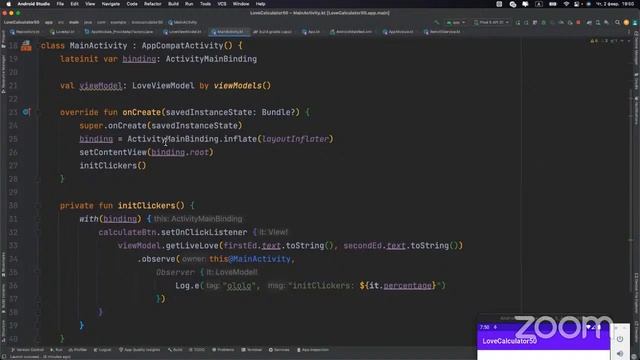Switch to the LoveApi.kt editor tab
Image resolution: width=640 pixels, height=360 pixels.
tap(62, 32)
